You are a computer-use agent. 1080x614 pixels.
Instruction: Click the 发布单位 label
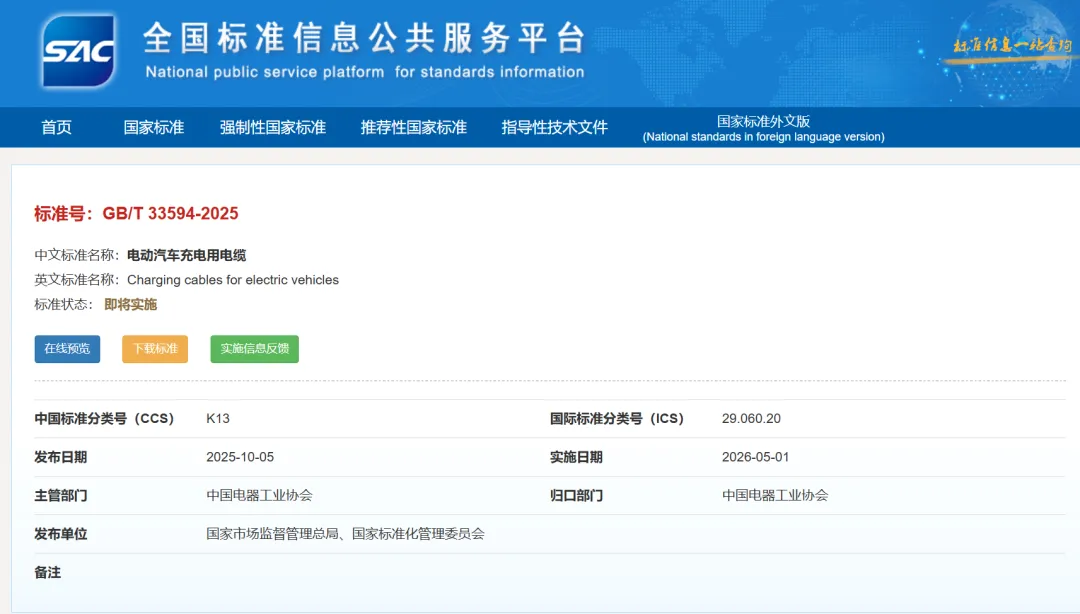coord(61,534)
